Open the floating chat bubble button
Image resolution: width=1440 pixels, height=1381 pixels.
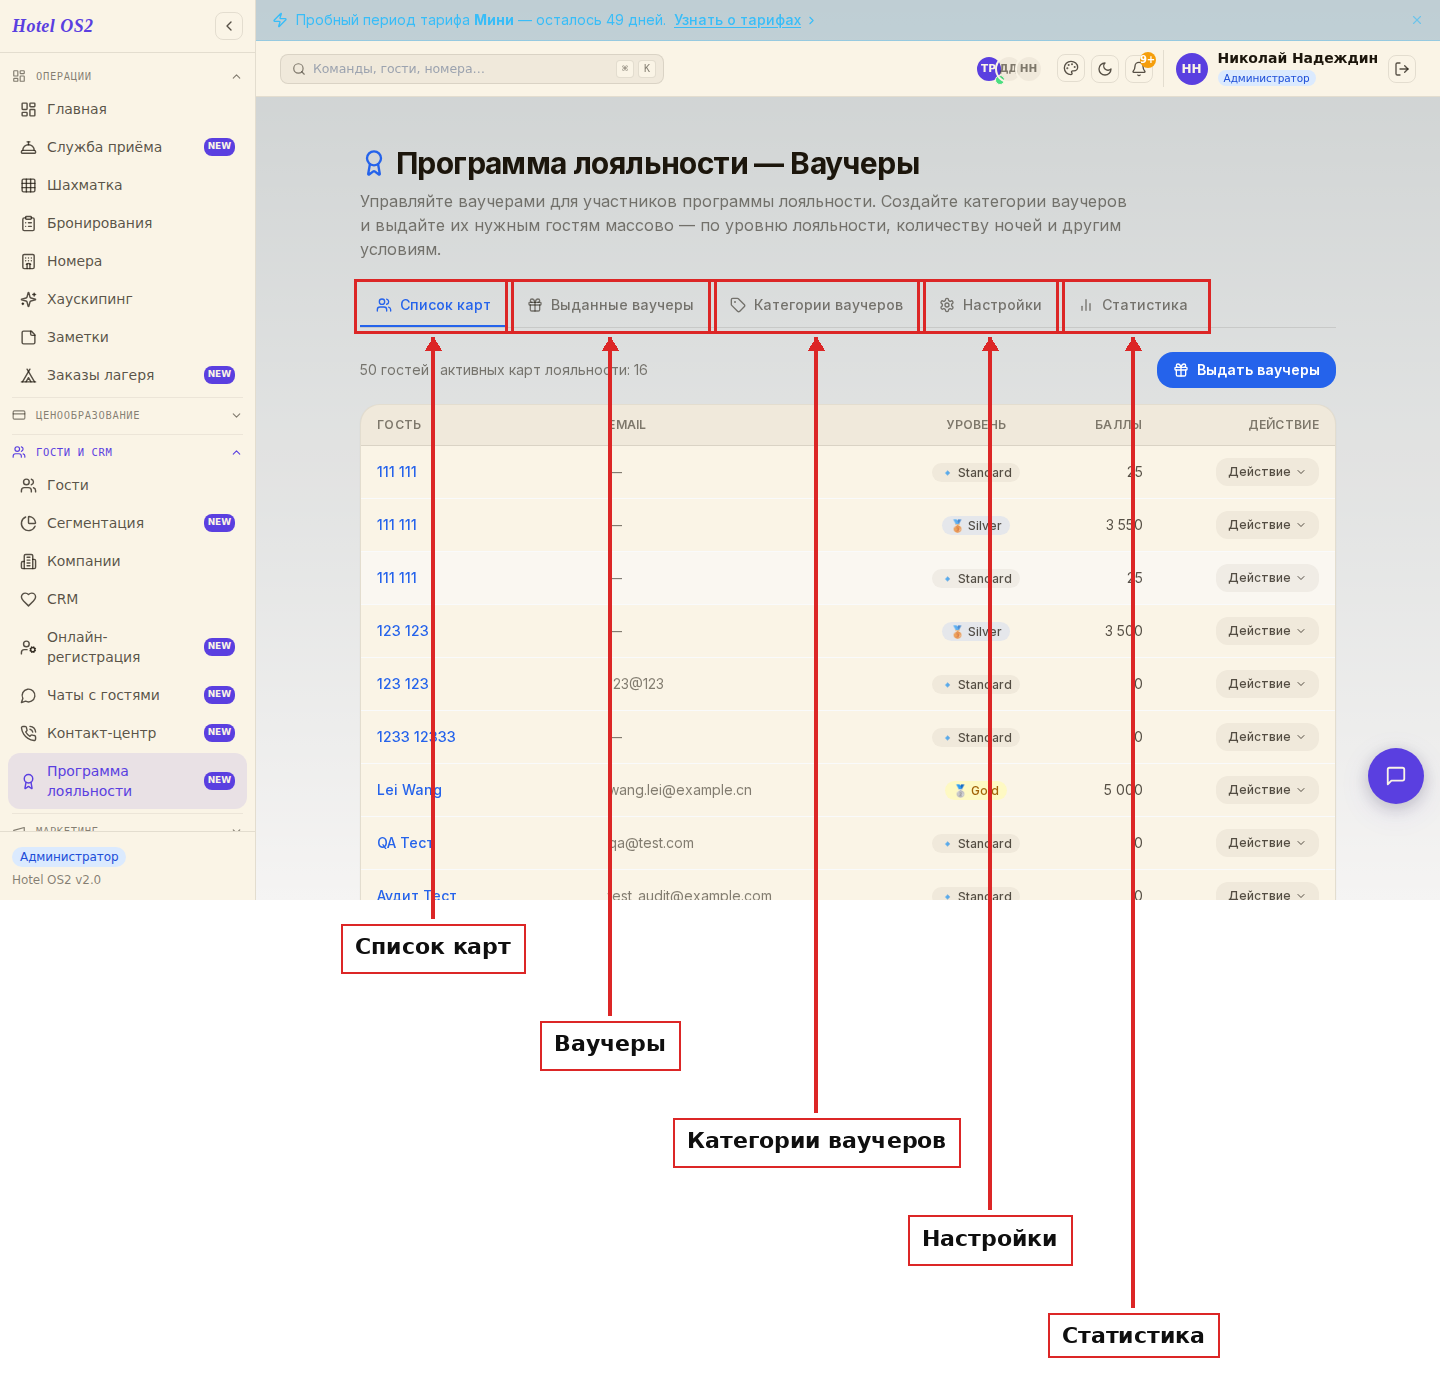1396,776
